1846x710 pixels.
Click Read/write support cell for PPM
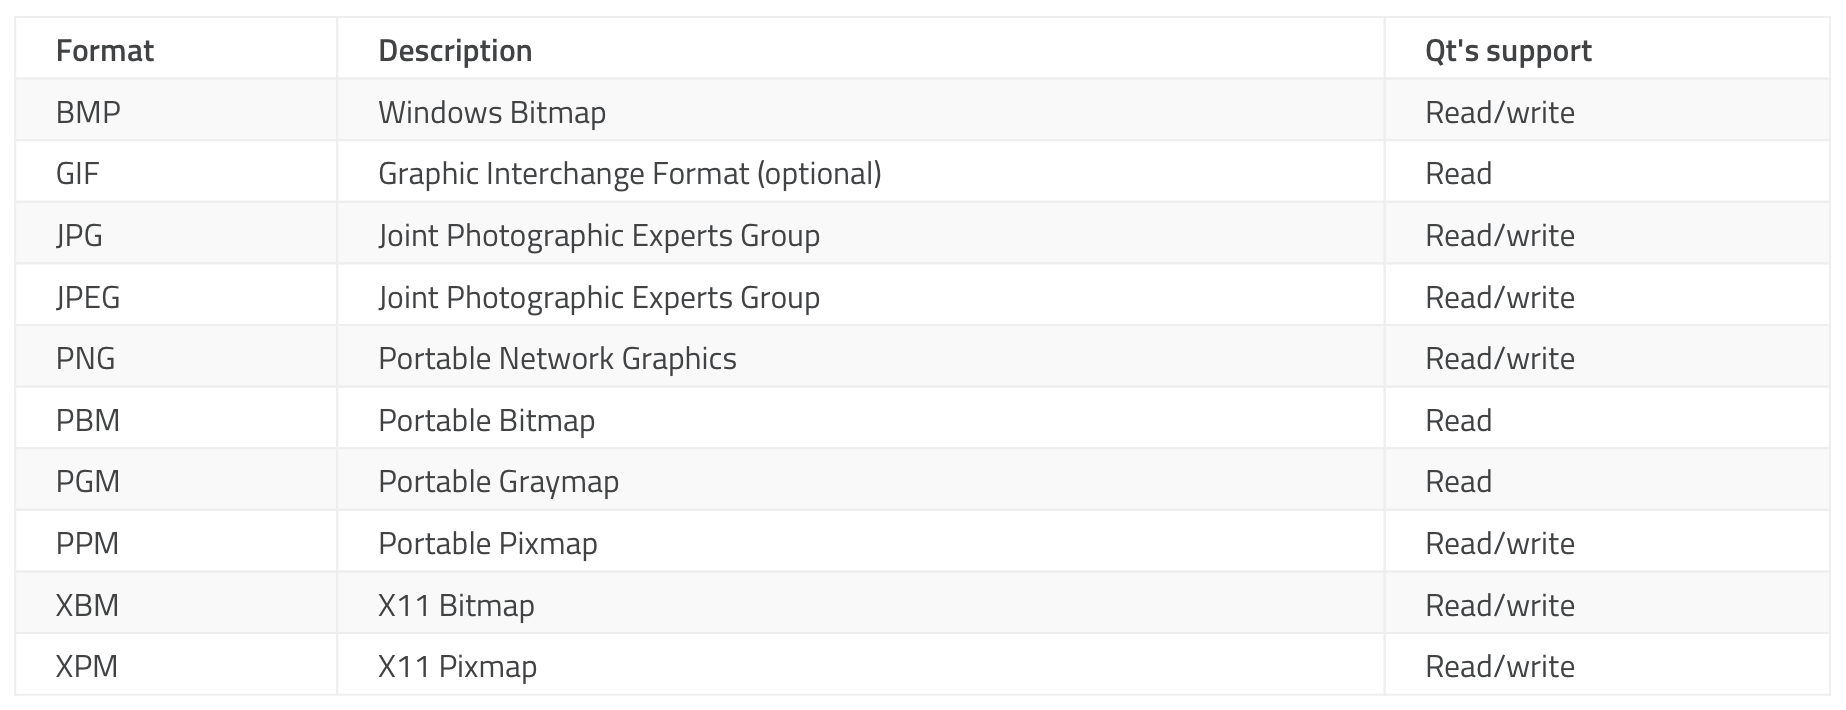(x=1499, y=544)
